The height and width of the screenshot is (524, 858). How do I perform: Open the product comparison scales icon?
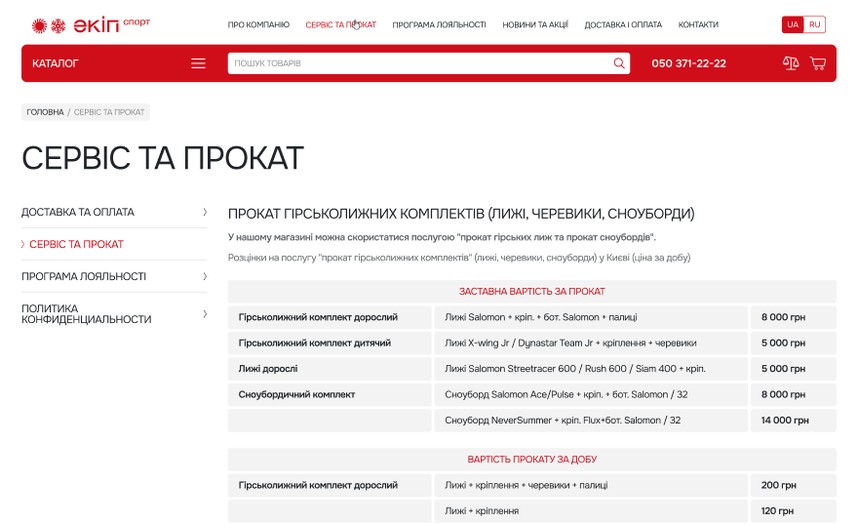pyautogui.click(x=791, y=63)
